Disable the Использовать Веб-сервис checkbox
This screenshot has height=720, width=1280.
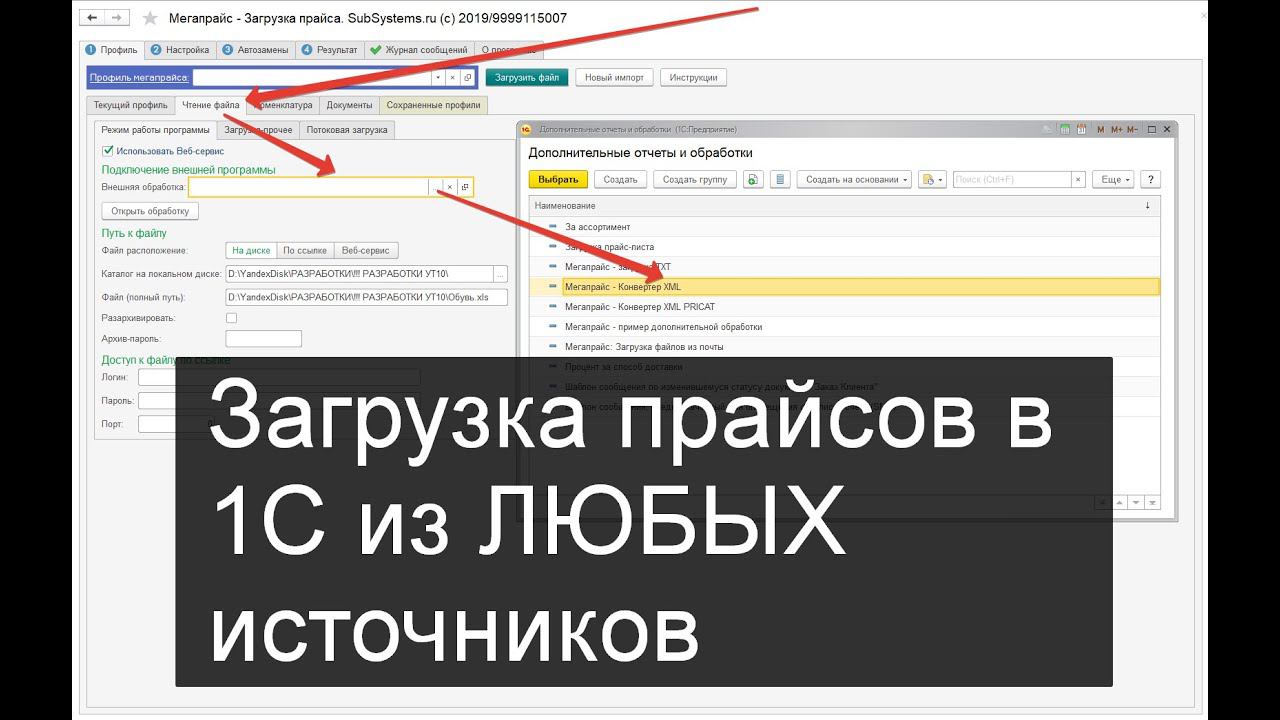108,151
